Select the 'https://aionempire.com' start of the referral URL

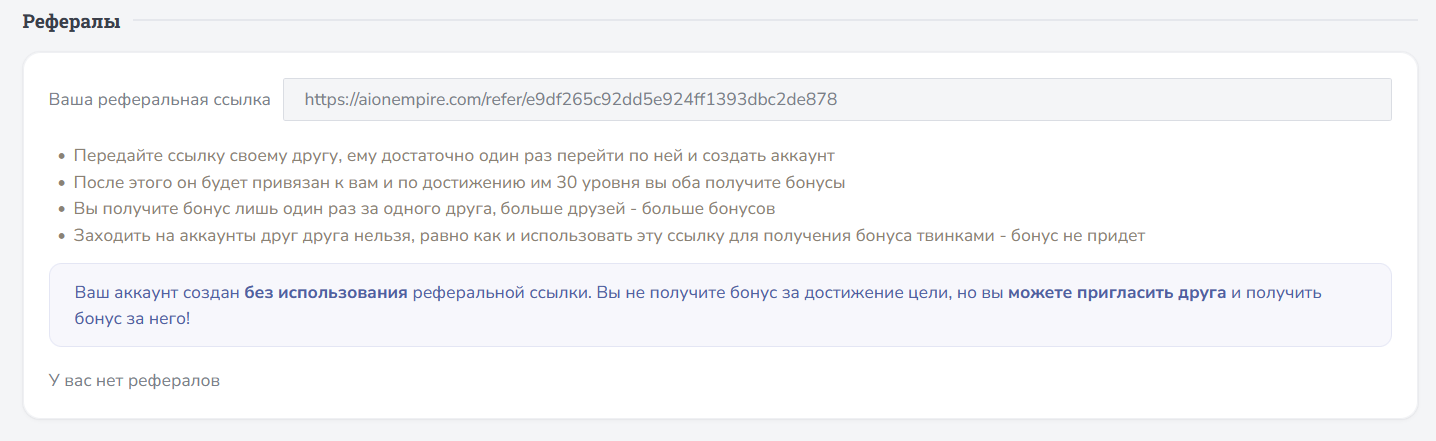pos(391,100)
